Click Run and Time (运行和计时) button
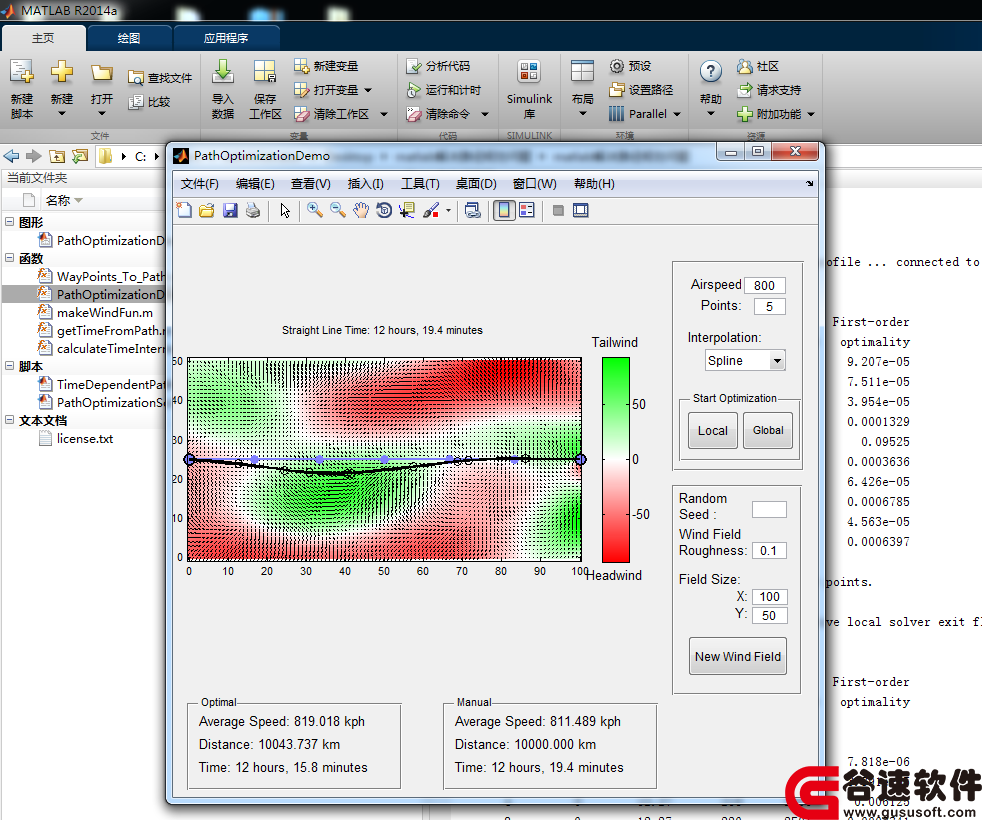The width and height of the screenshot is (982, 820). pyautogui.click(x=443, y=90)
